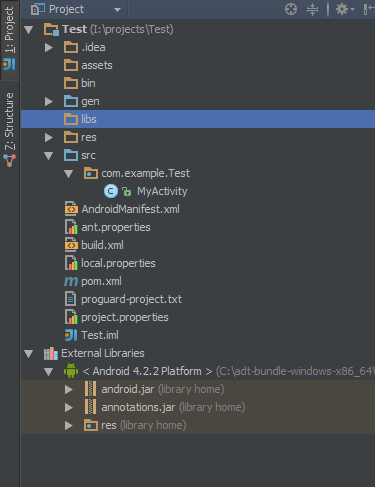Click the gen source folder icon

click(x=71, y=101)
